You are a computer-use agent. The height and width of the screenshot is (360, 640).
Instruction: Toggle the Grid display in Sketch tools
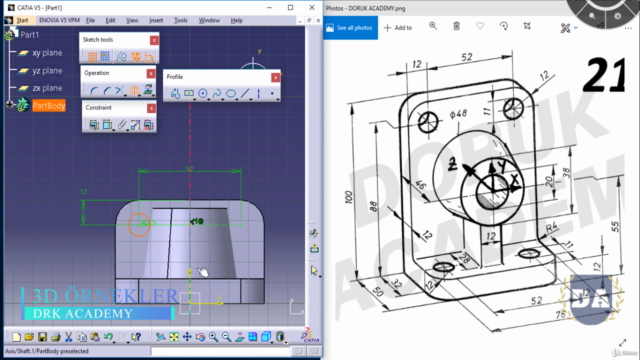[x=93, y=56]
